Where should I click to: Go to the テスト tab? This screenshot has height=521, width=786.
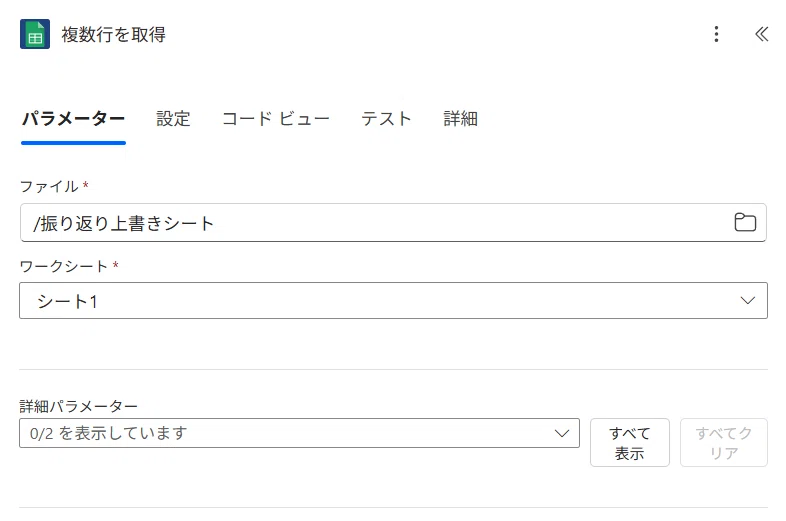pyautogui.click(x=386, y=119)
